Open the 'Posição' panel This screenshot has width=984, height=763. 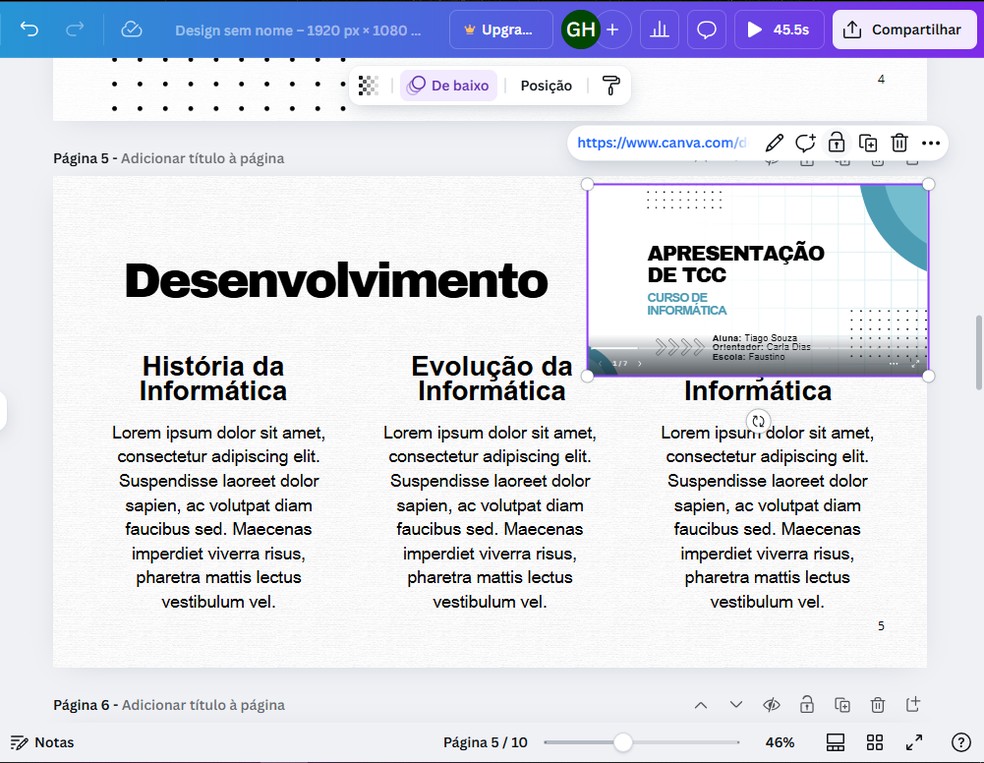tap(546, 85)
